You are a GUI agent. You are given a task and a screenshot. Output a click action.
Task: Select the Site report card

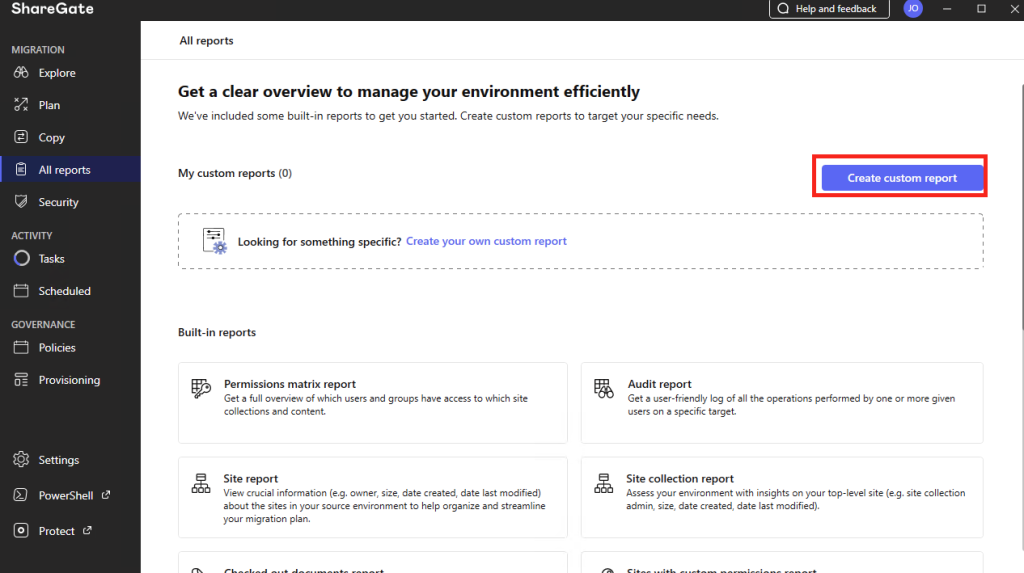click(x=373, y=497)
